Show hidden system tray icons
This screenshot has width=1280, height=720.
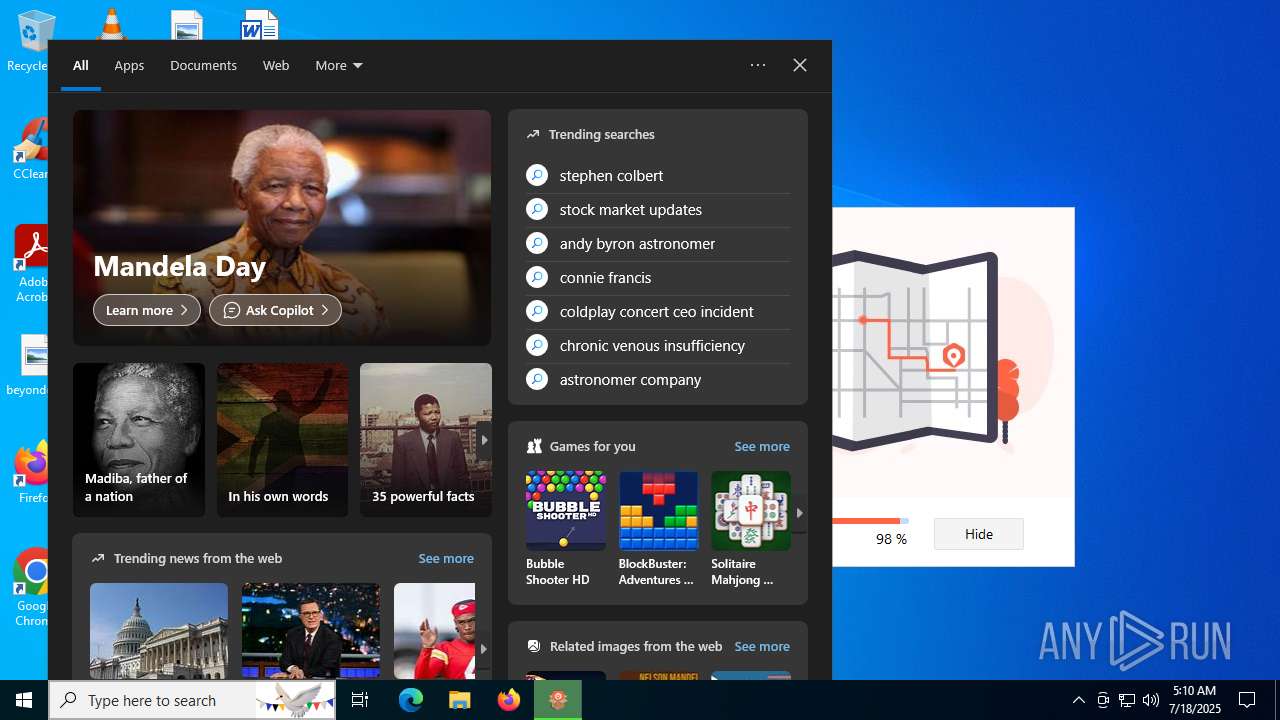[1078, 700]
